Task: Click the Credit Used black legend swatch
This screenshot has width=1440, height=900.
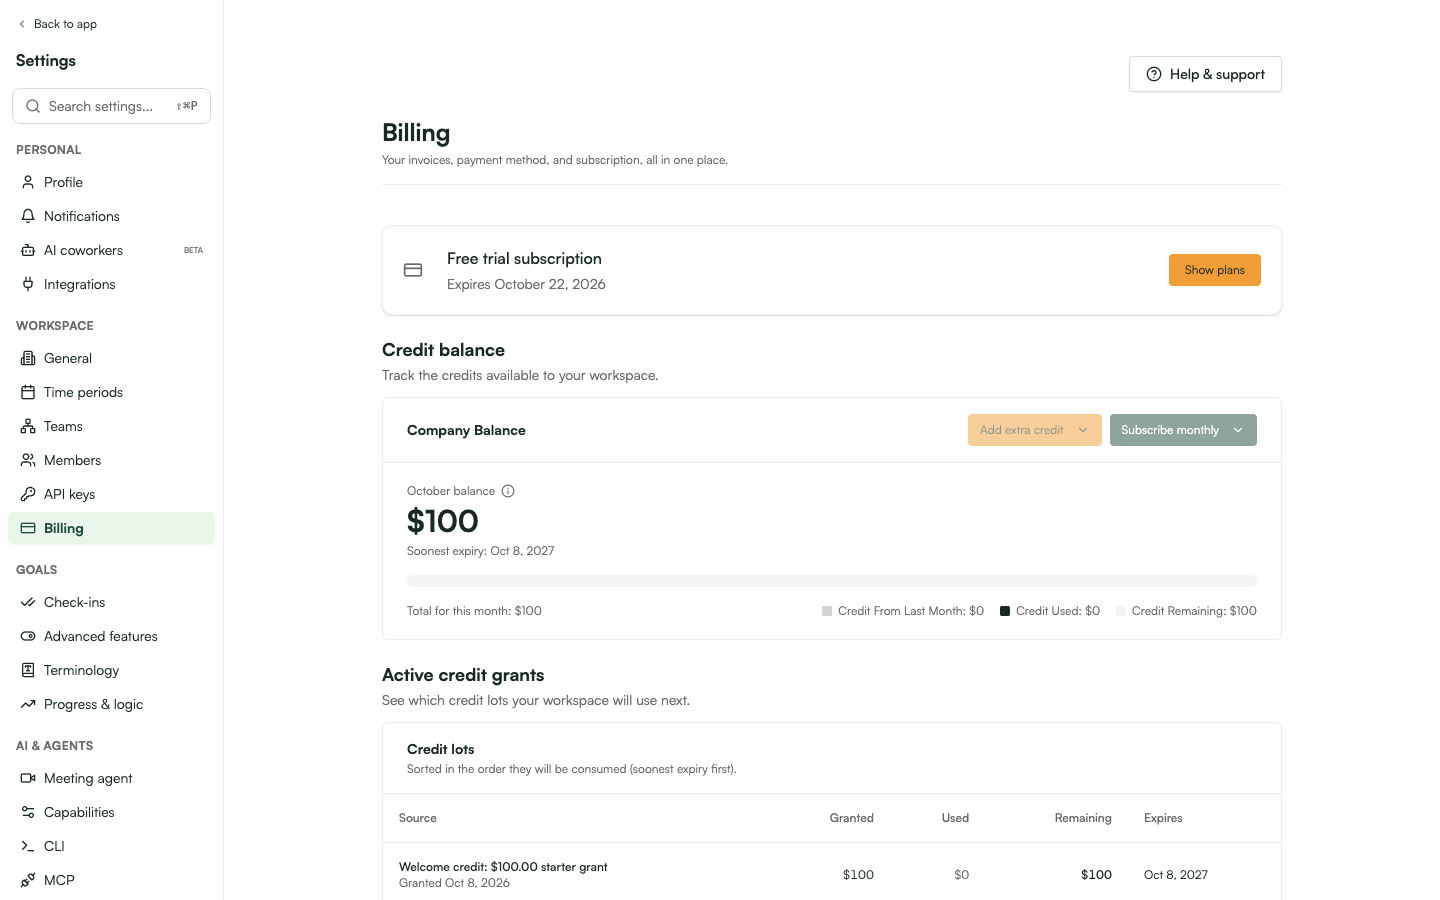Action: coord(1005,611)
